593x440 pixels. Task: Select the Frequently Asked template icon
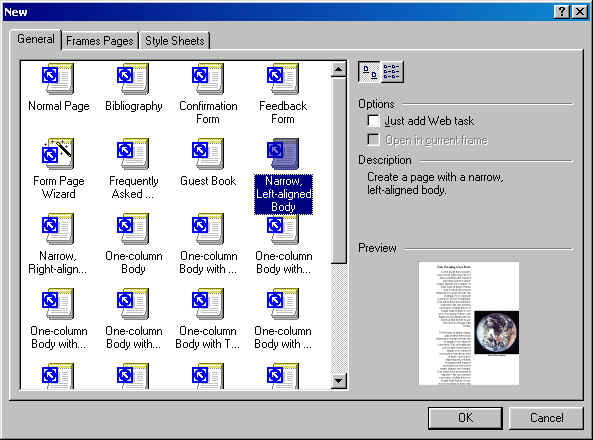133,154
